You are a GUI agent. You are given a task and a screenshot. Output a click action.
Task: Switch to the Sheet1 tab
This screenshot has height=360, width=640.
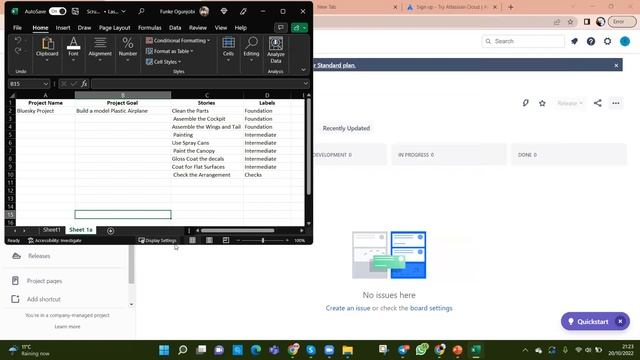[51, 230]
